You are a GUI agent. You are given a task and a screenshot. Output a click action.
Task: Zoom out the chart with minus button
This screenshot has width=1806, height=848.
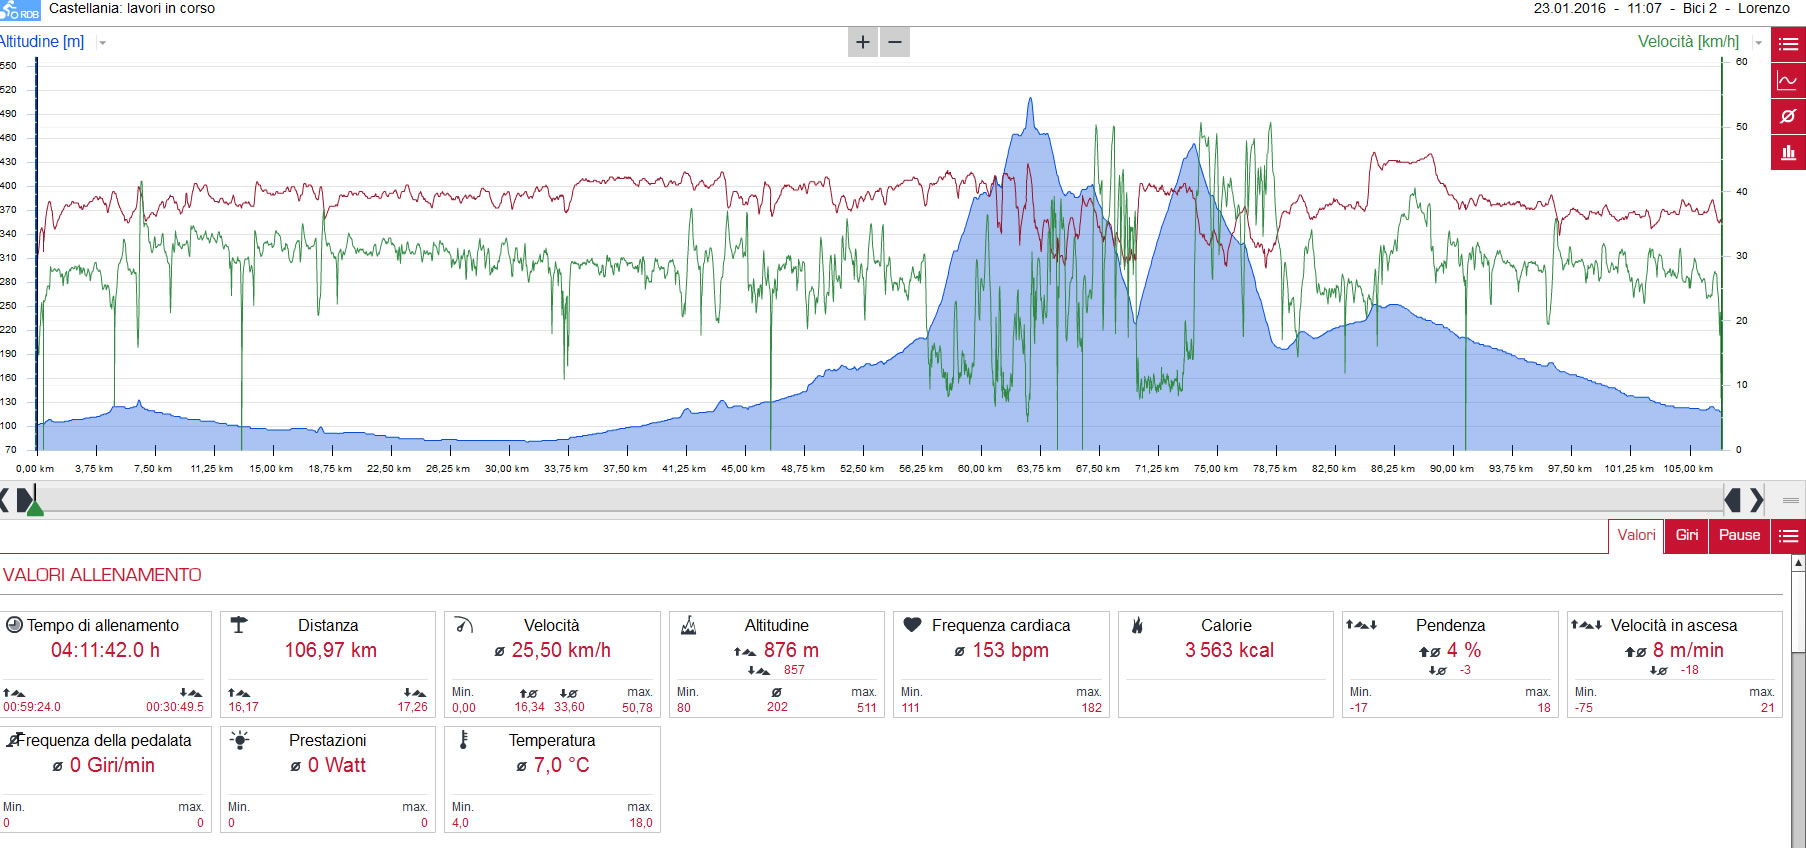895,42
